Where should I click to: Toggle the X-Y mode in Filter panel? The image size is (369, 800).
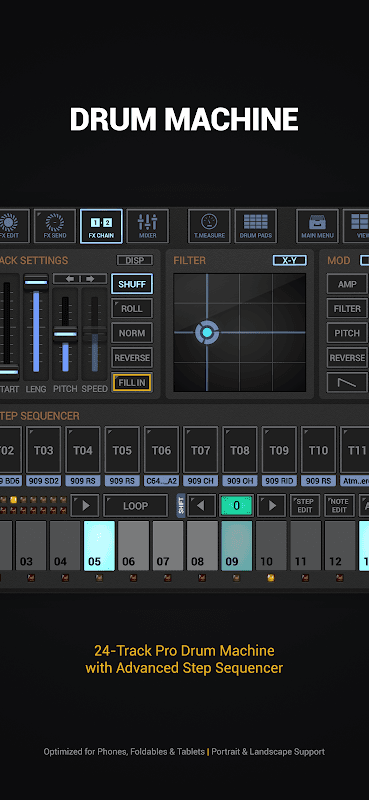pos(289,261)
